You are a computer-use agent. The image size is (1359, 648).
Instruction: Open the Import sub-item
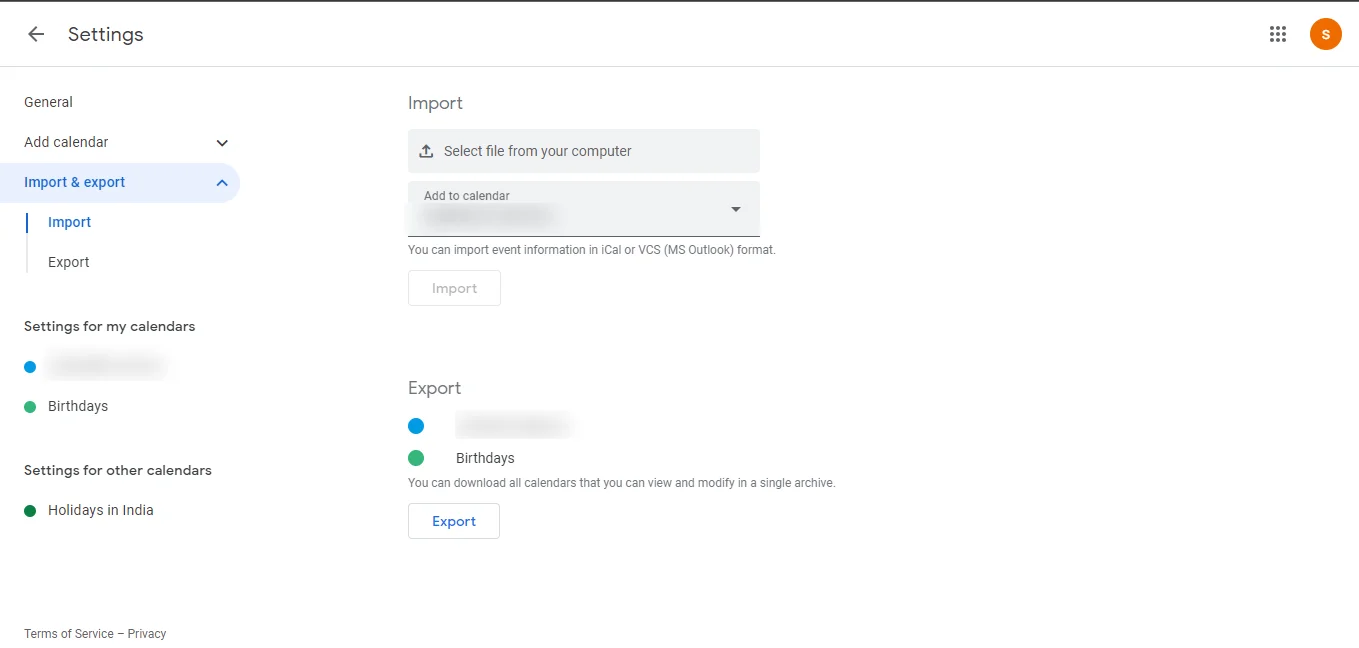(x=69, y=222)
